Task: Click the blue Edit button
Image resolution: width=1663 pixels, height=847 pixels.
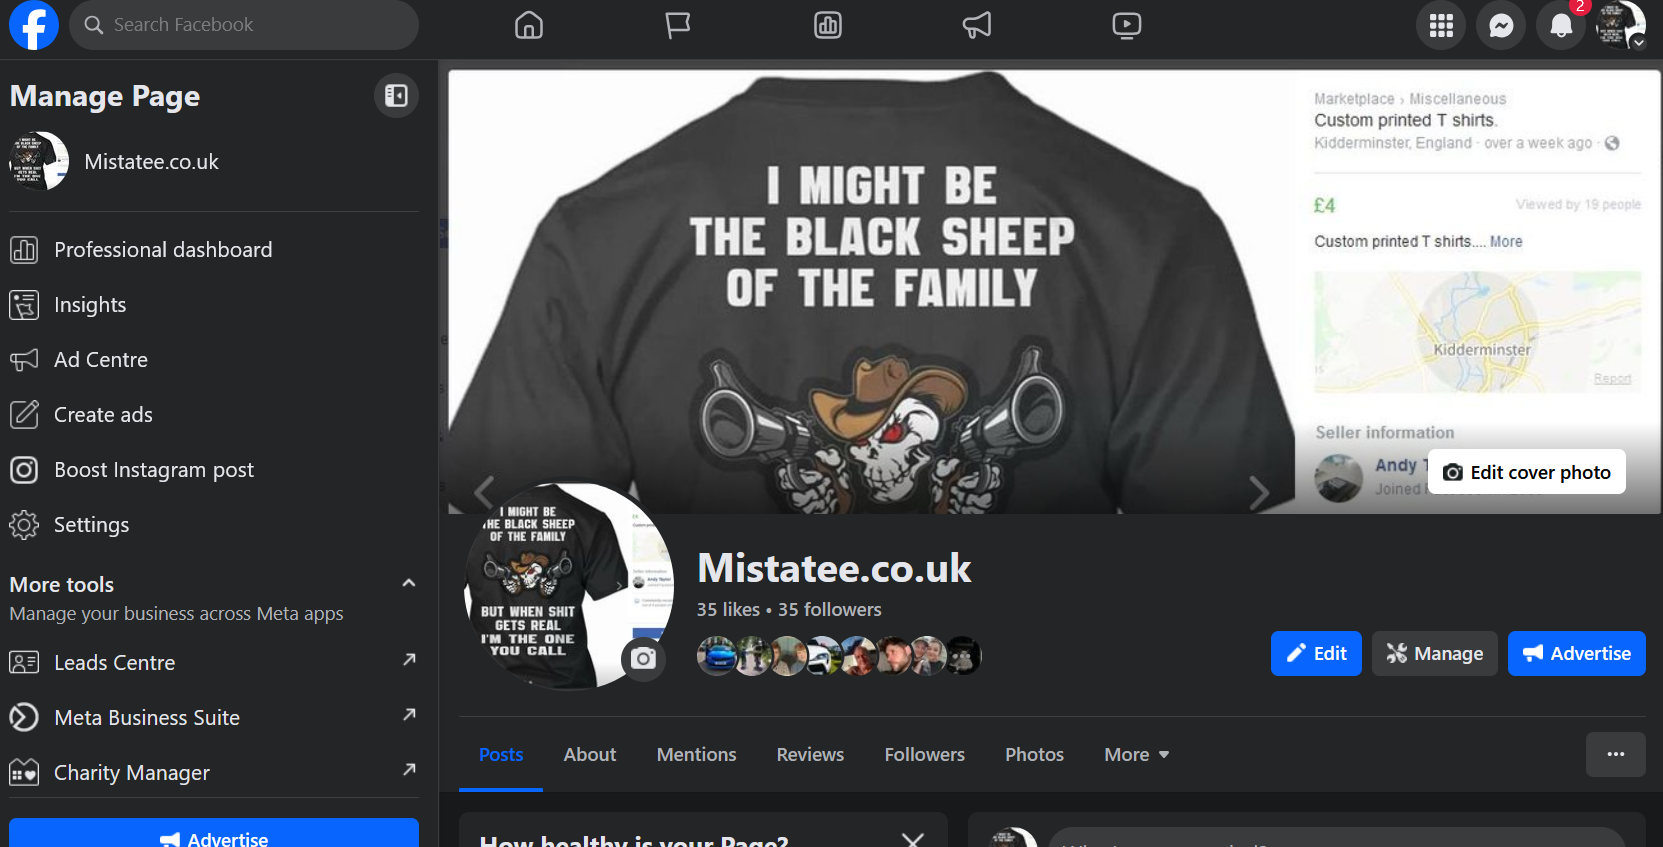Action: [1316, 654]
